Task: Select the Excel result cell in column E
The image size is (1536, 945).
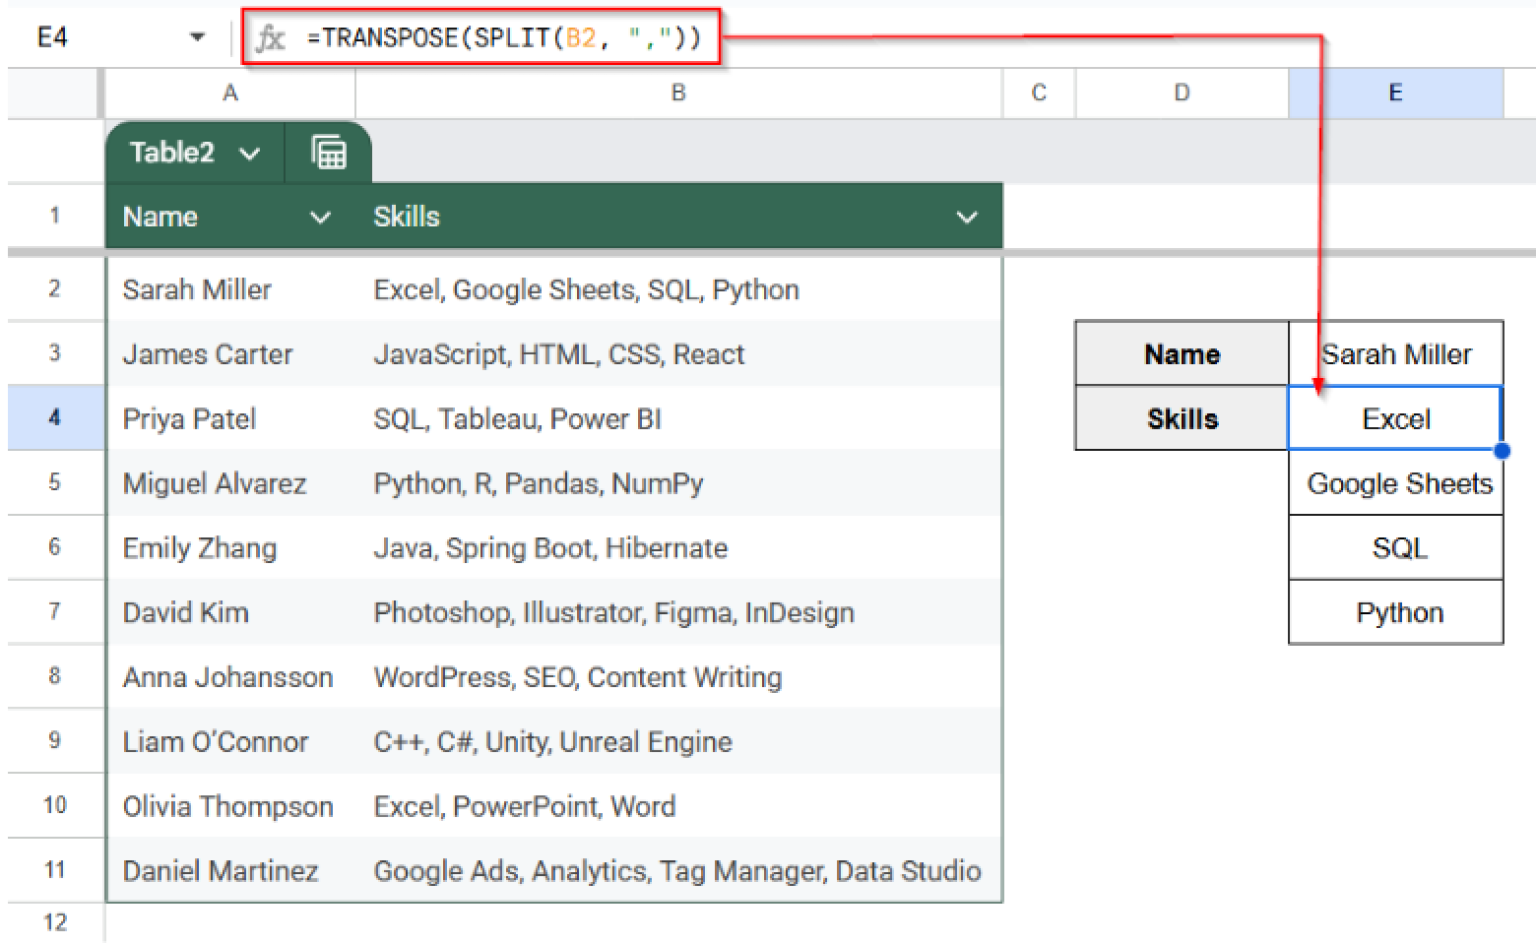Action: click(1395, 418)
